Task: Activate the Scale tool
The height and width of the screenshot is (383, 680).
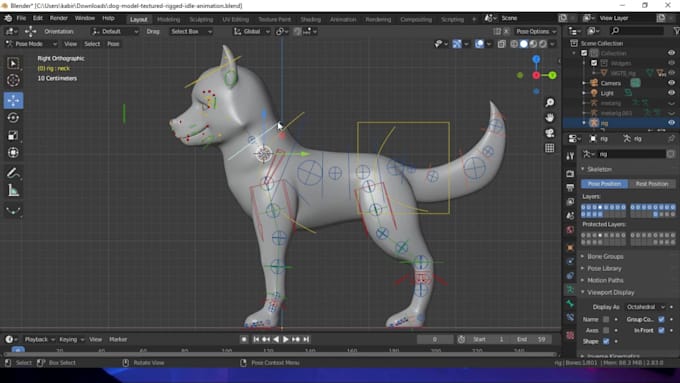Action: pos(13,135)
